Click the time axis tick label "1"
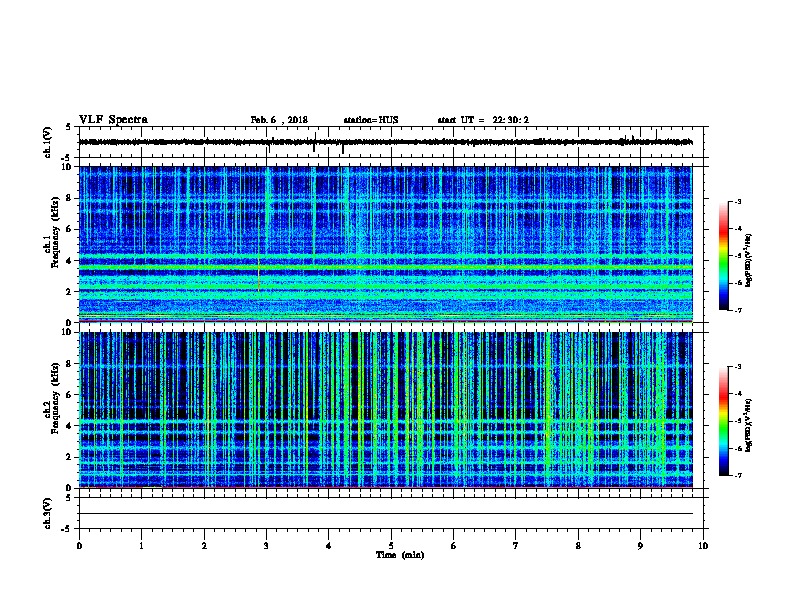Viewport: 792px width, 612px height. (141, 546)
